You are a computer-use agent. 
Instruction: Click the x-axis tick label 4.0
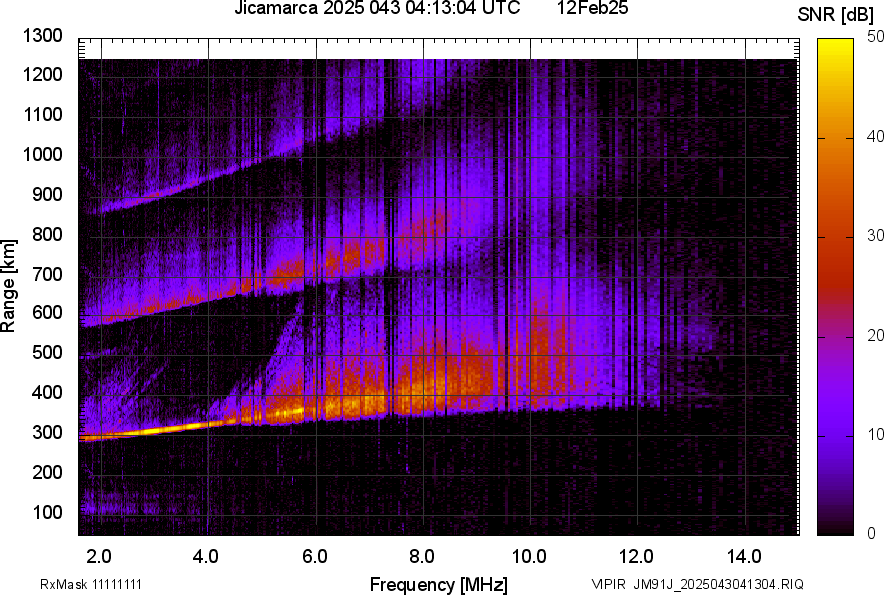pyautogui.click(x=206, y=557)
